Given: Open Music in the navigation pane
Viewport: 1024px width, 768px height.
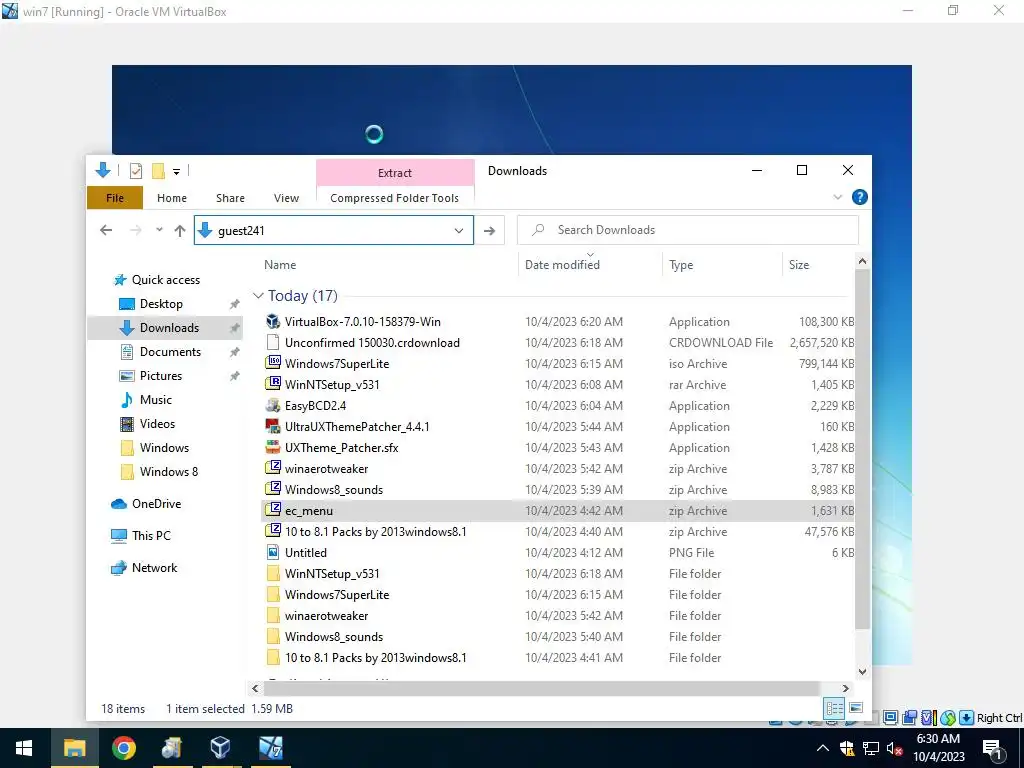Looking at the screenshot, I should pyautogui.click(x=155, y=400).
